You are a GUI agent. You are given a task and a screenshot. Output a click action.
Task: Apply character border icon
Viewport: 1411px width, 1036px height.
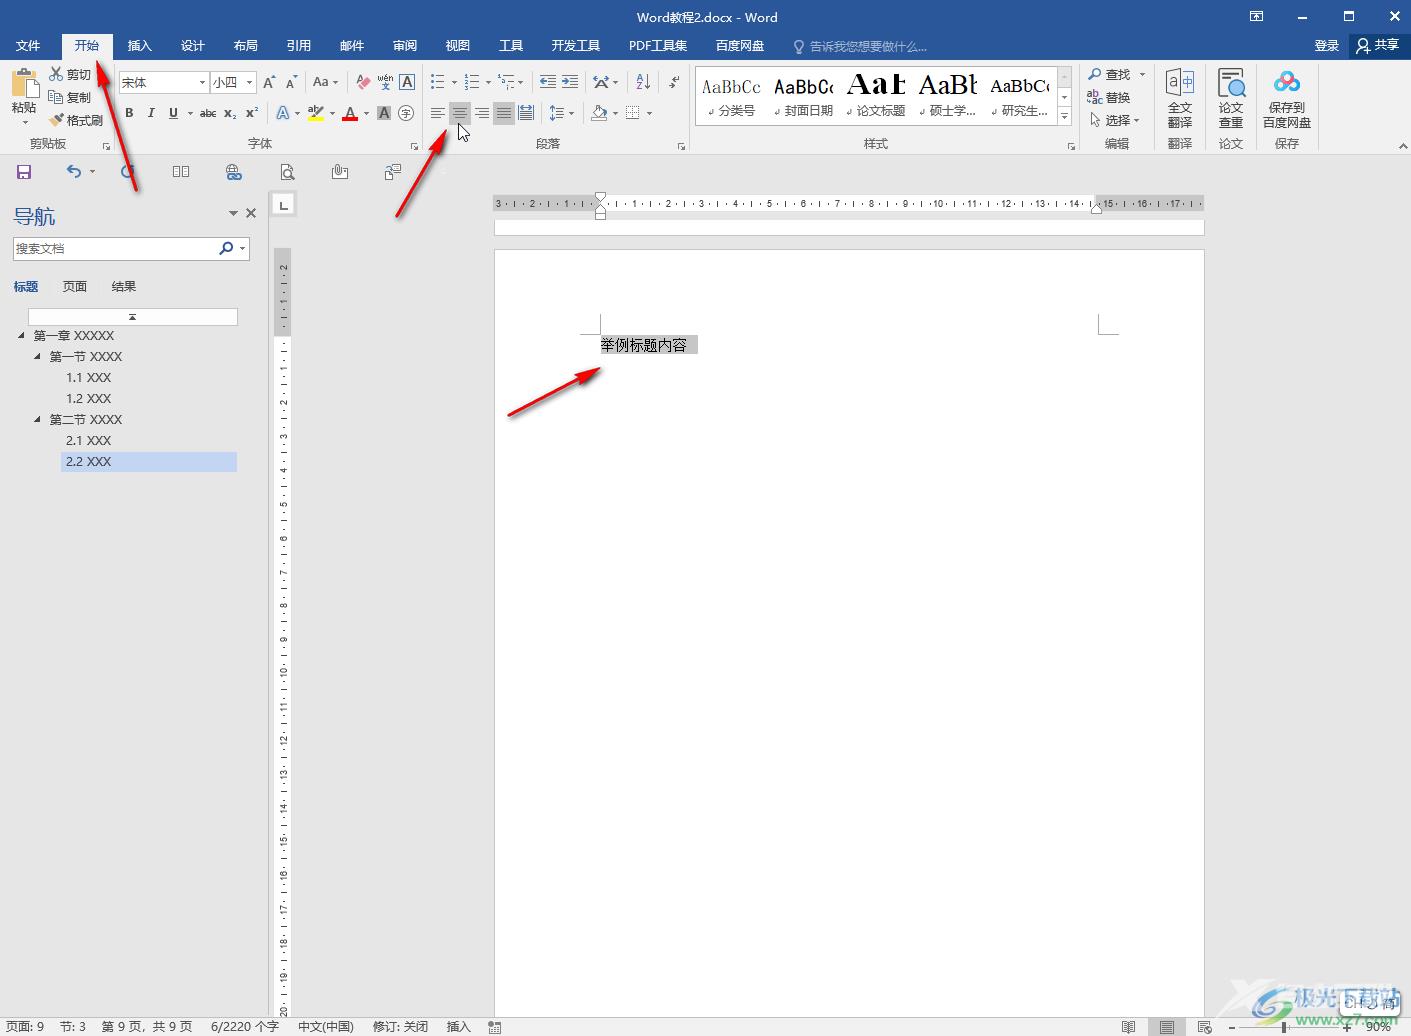(407, 83)
